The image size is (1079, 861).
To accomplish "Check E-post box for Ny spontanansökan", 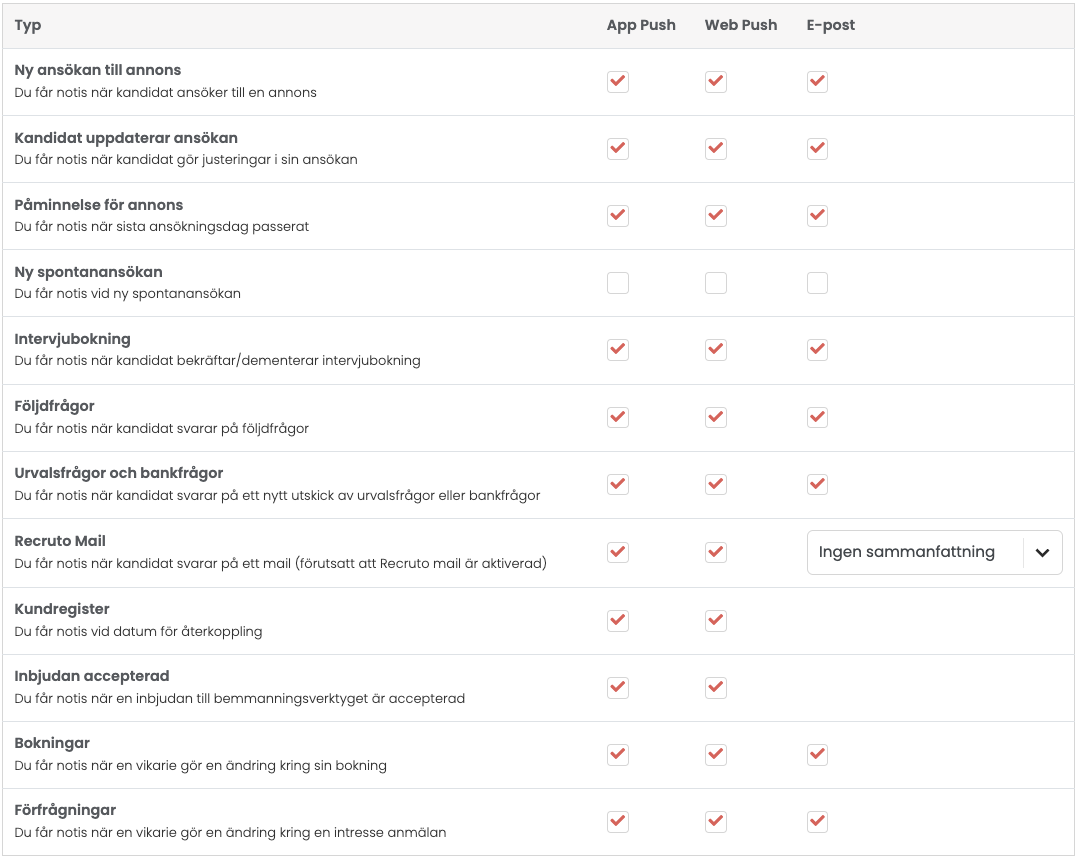I will pos(817,283).
